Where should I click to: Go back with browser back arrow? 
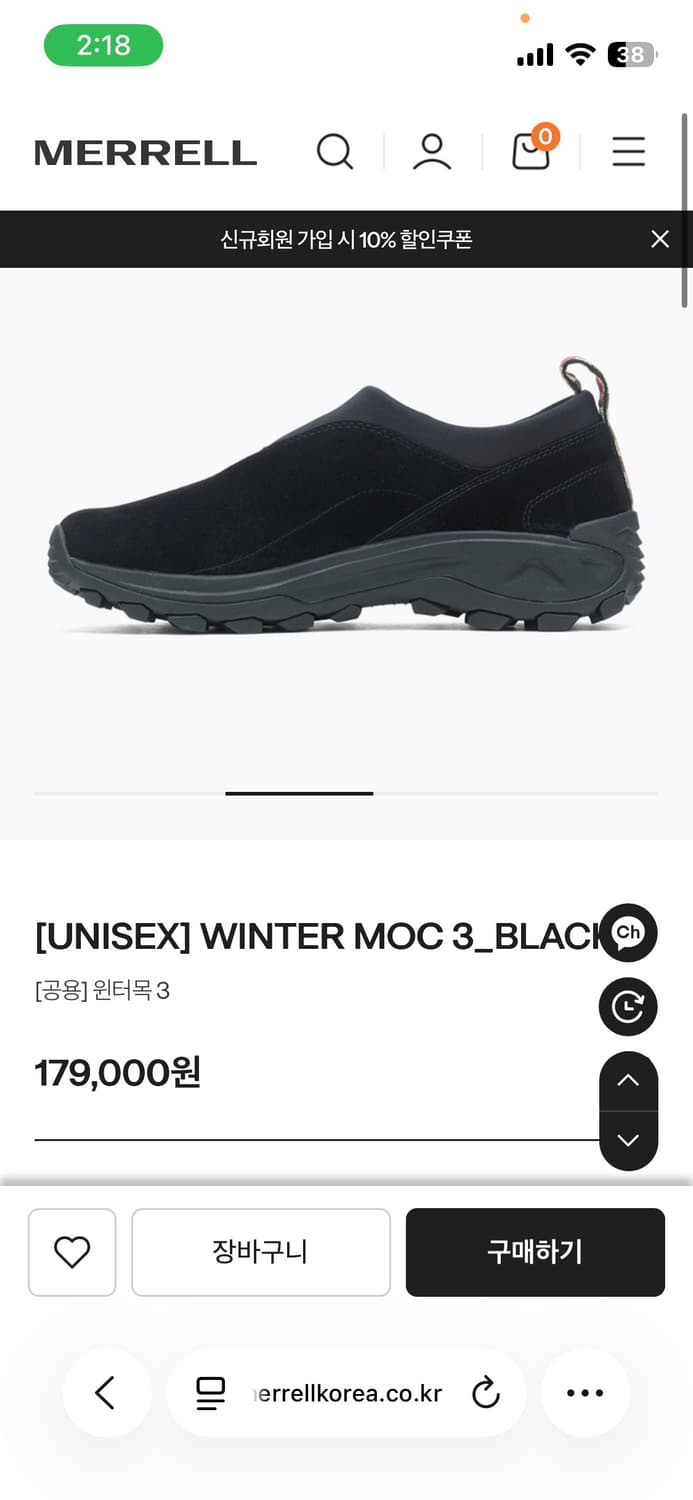[x=107, y=1393]
